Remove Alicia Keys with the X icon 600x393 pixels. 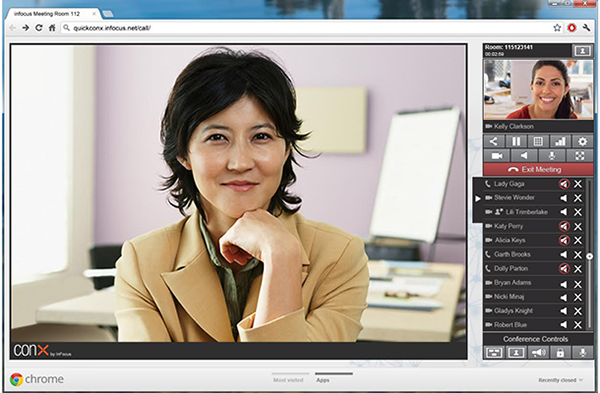click(x=578, y=240)
